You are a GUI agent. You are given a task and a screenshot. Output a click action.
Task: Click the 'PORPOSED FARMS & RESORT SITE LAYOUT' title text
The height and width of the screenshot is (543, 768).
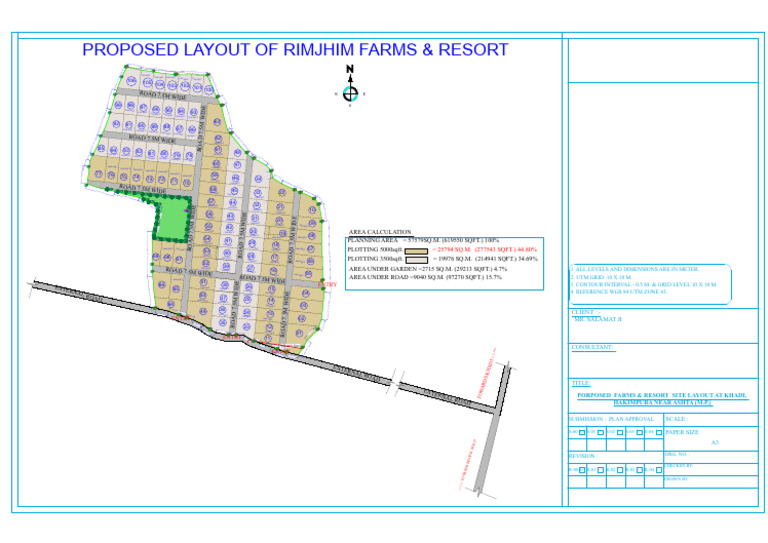pos(662,399)
